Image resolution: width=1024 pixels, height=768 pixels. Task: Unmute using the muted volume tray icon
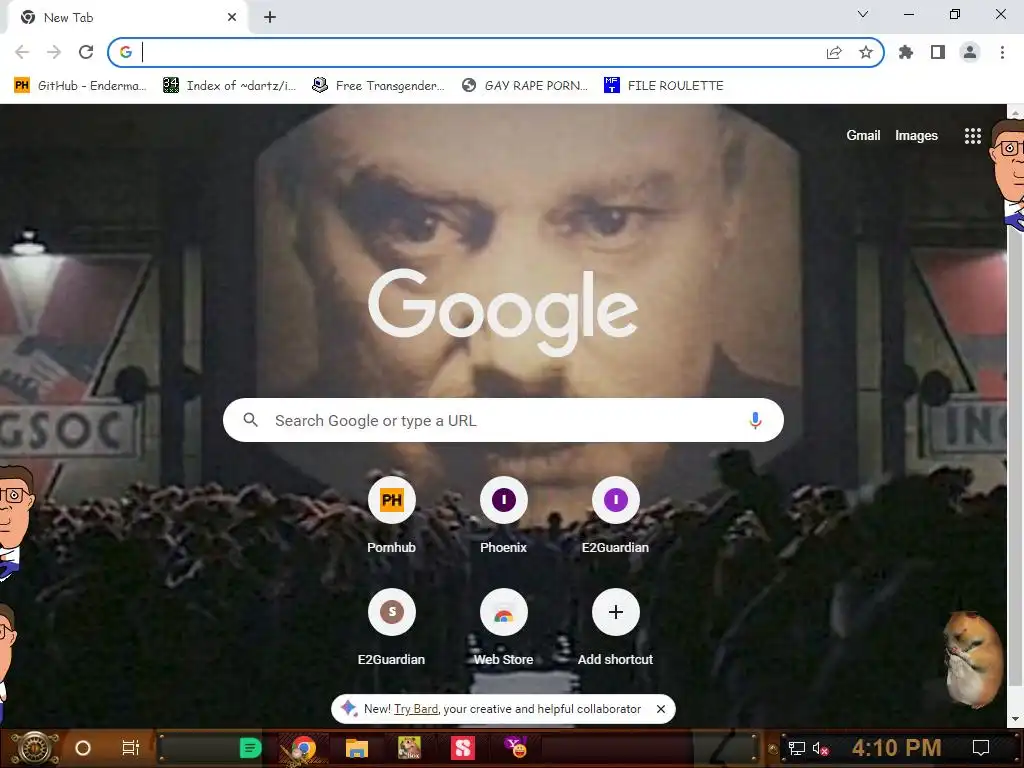(x=821, y=748)
